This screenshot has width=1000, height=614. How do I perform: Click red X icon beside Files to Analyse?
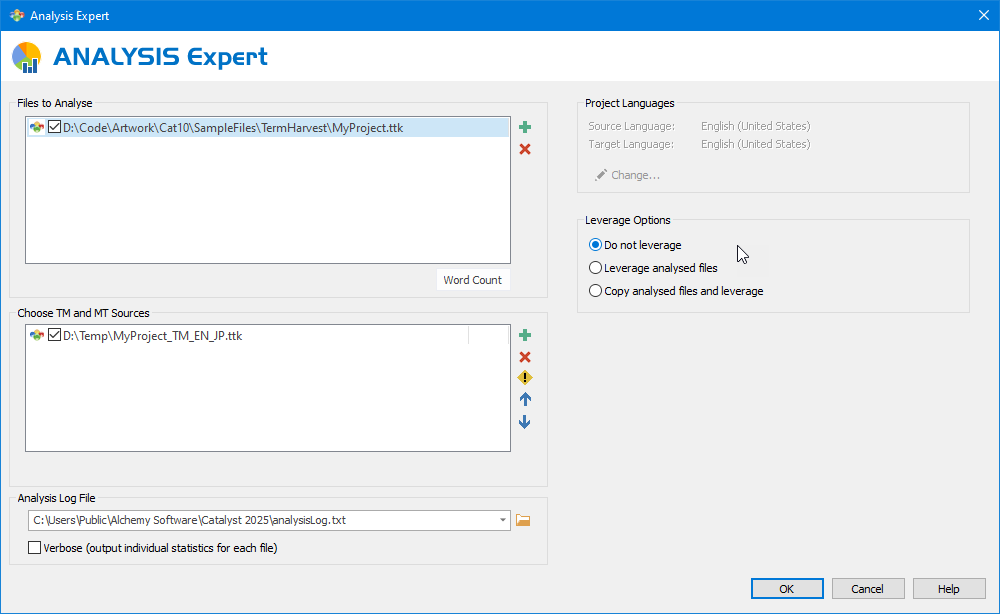[525, 149]
